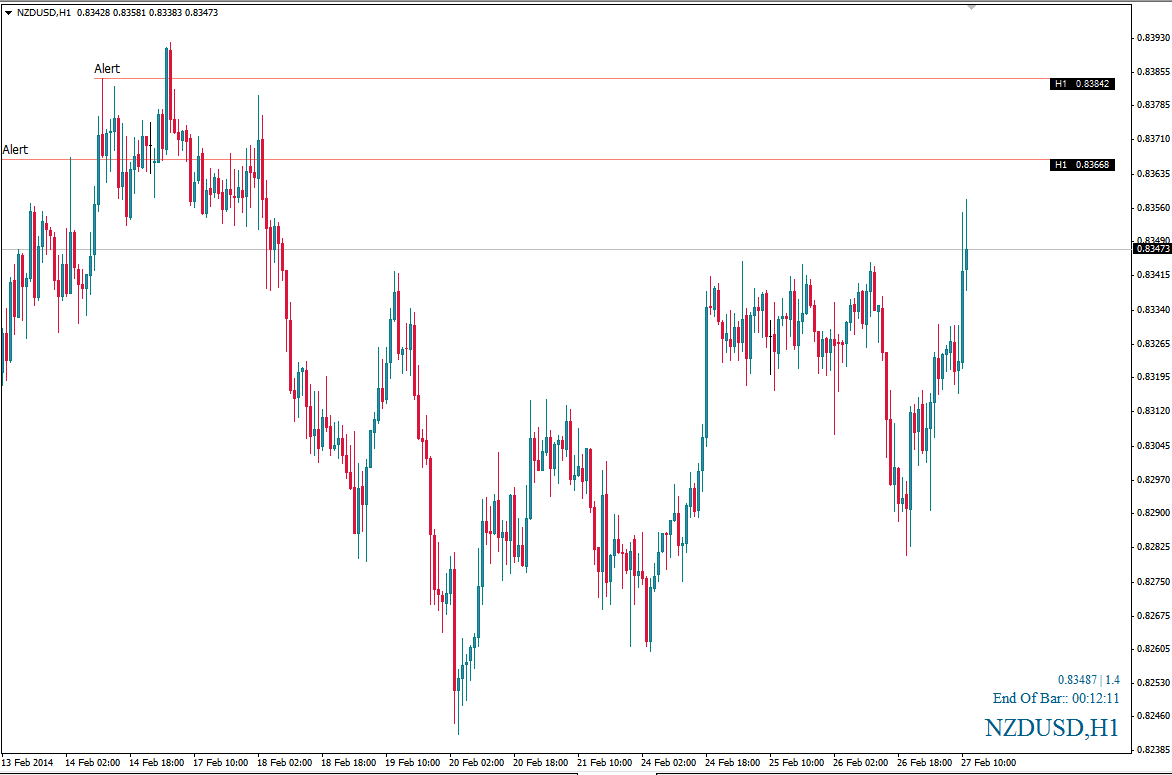The image size is (1172, 775).
Task: Click the 24 Feb 18:00 time label
Action: point(732,762)
